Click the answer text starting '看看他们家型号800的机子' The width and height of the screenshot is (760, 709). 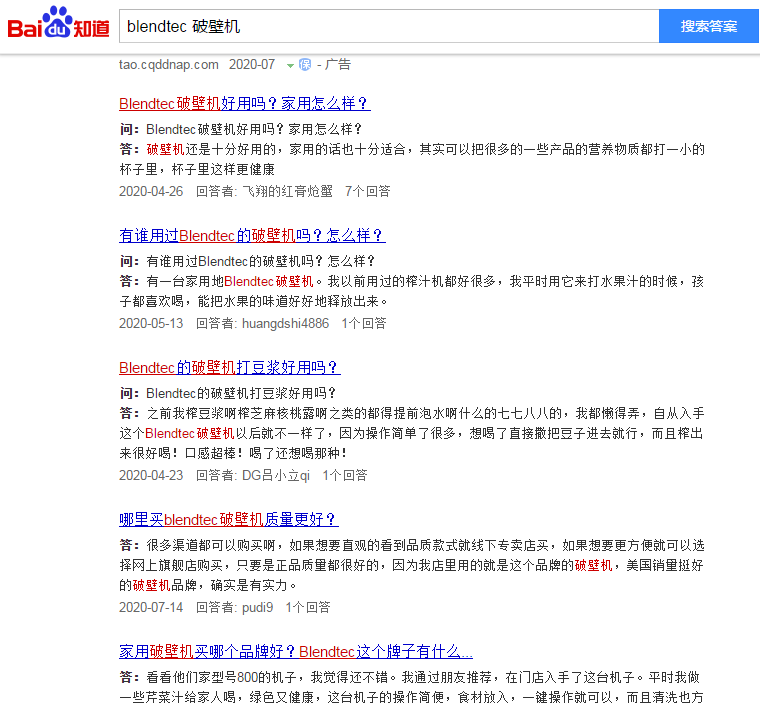pos(412,688)
